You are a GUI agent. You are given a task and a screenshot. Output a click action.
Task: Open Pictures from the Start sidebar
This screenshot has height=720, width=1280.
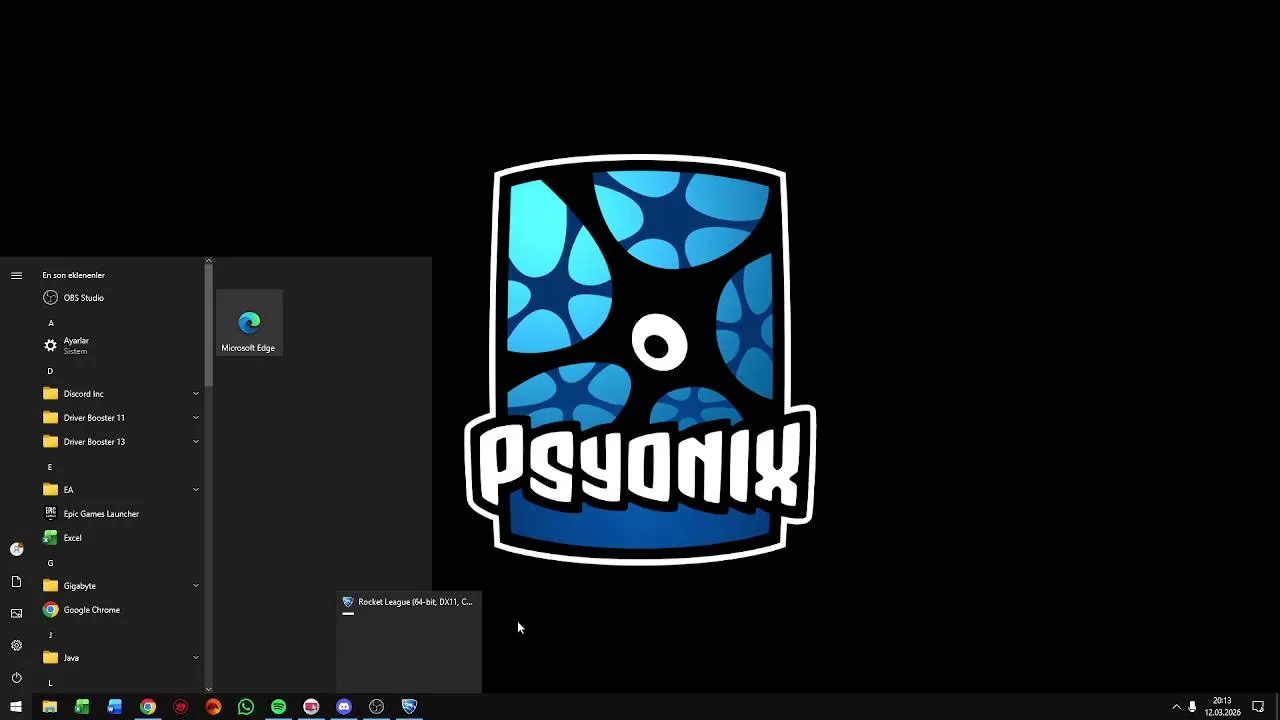coord(16,614)
